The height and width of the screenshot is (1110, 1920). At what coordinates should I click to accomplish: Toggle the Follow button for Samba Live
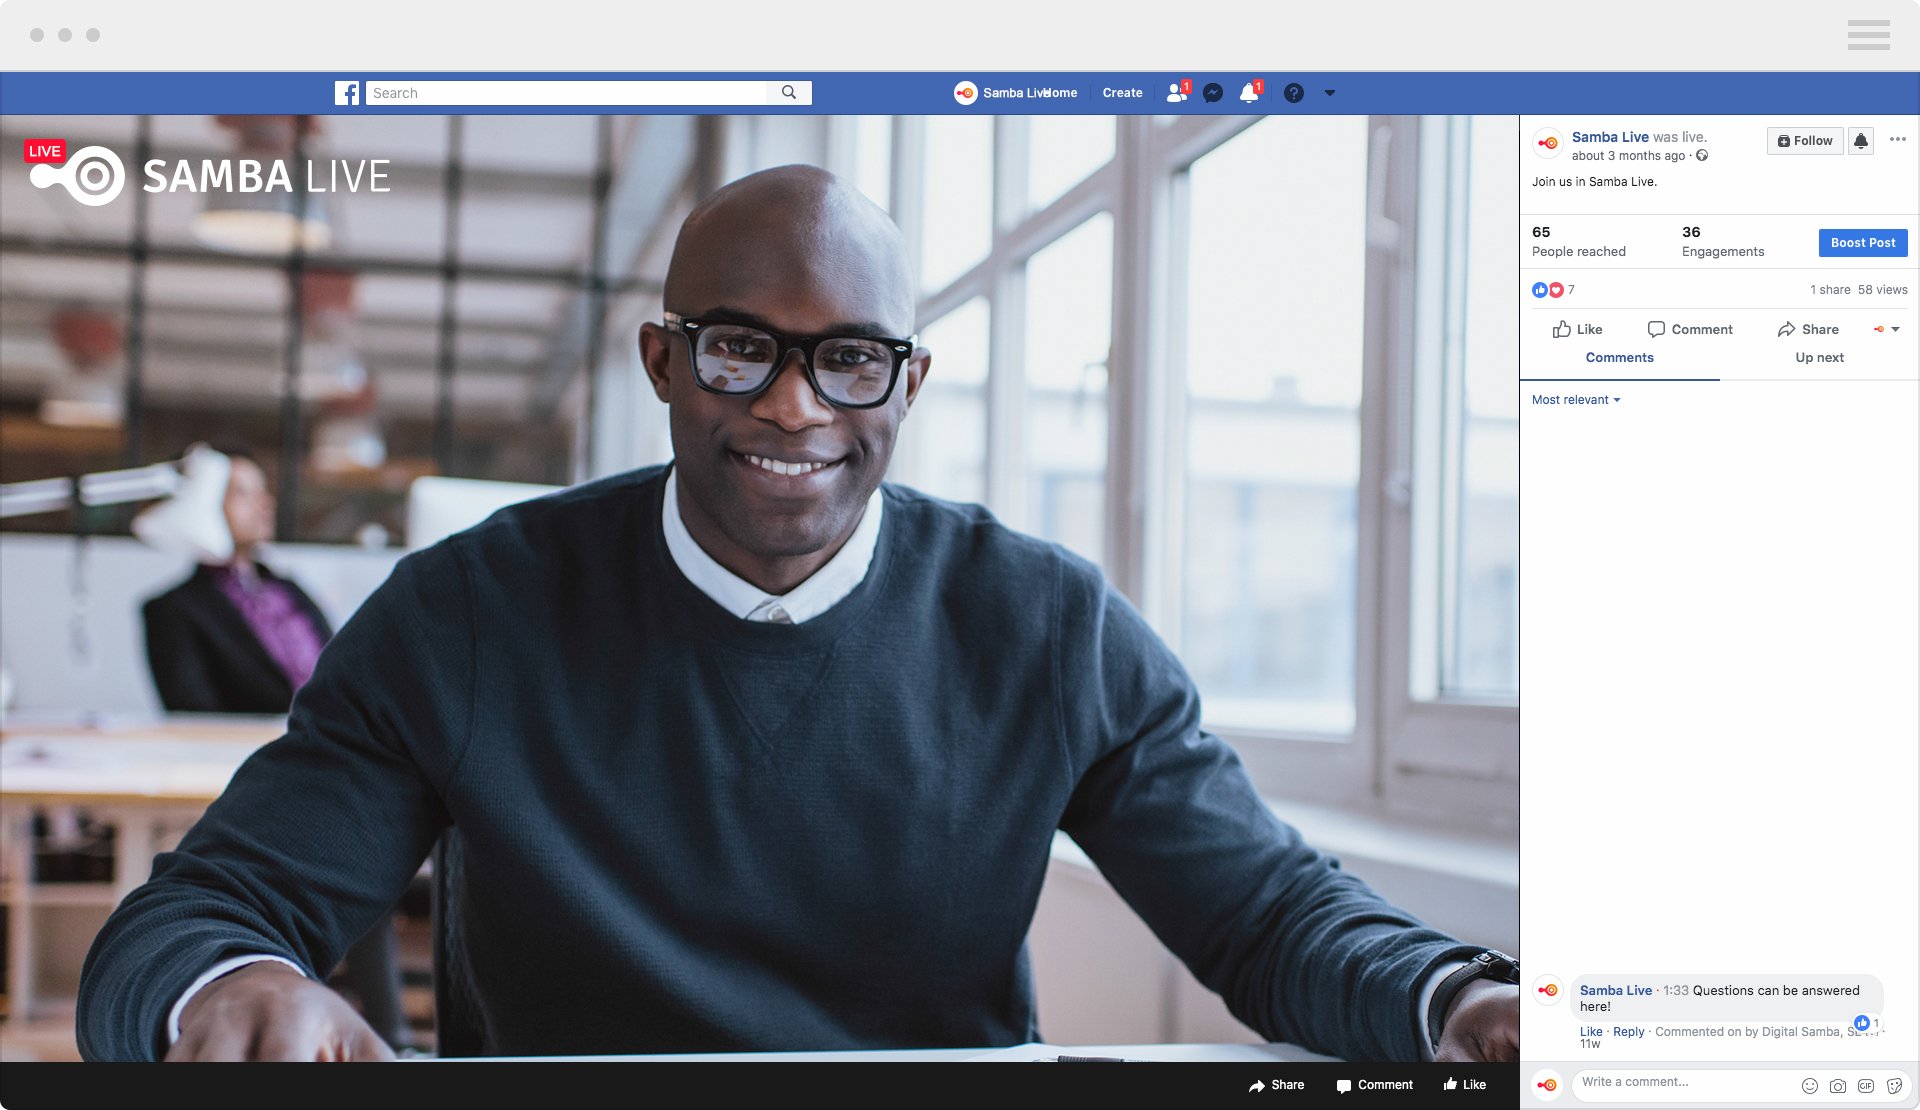point(1804,139)
